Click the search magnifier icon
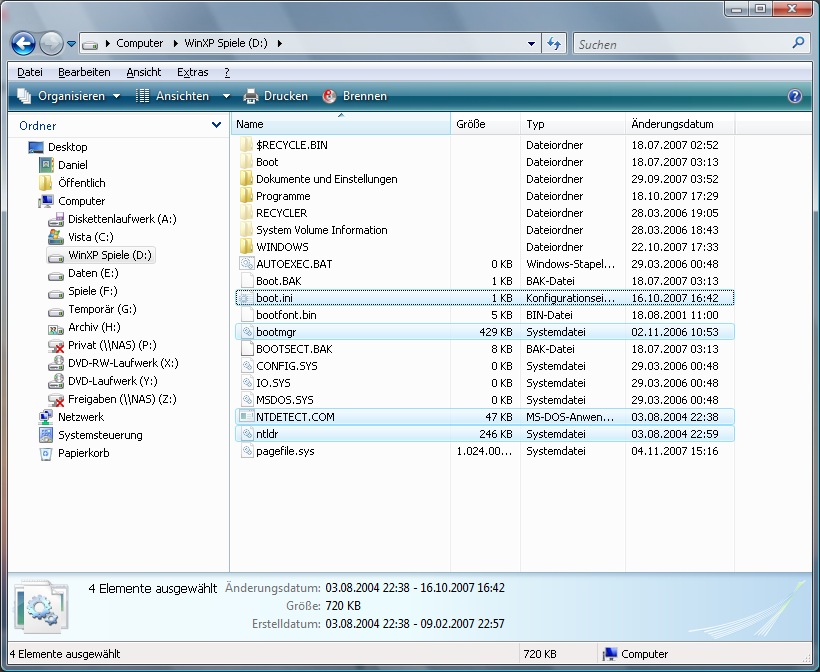Viewport: 820px width, 672px height. point(799,43)
